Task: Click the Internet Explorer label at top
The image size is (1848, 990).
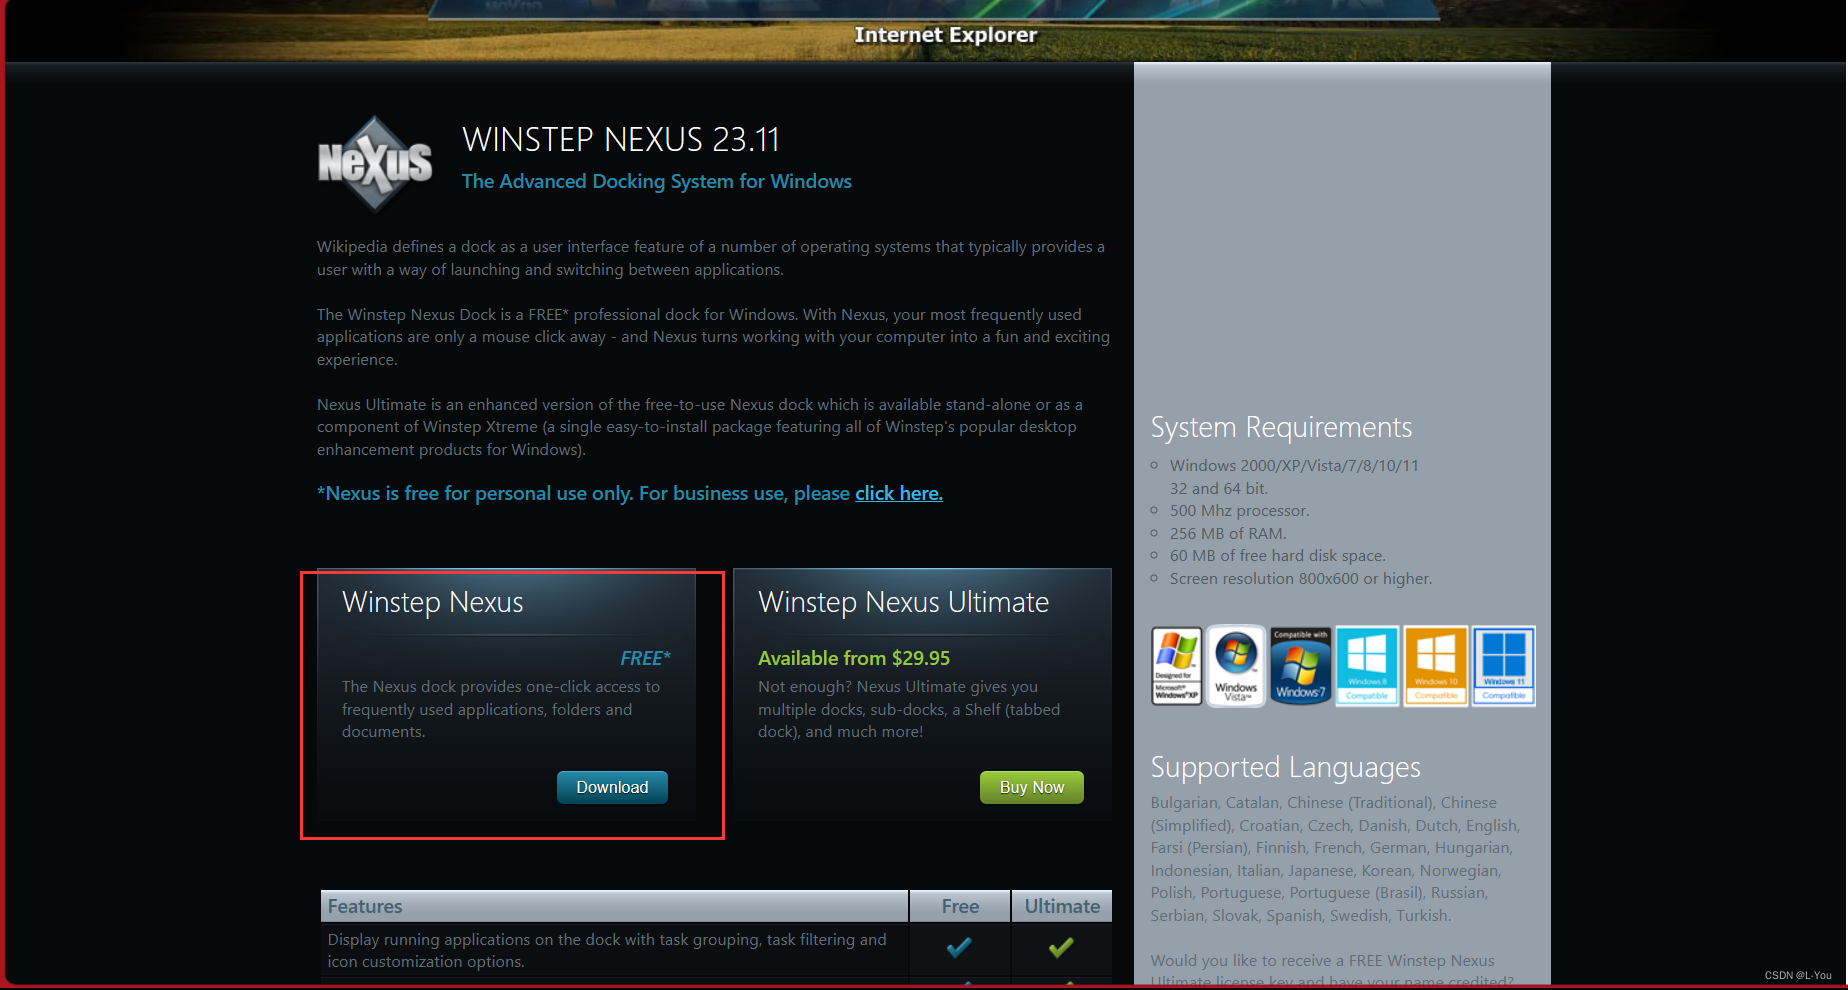Action: (x=946, y=35)
